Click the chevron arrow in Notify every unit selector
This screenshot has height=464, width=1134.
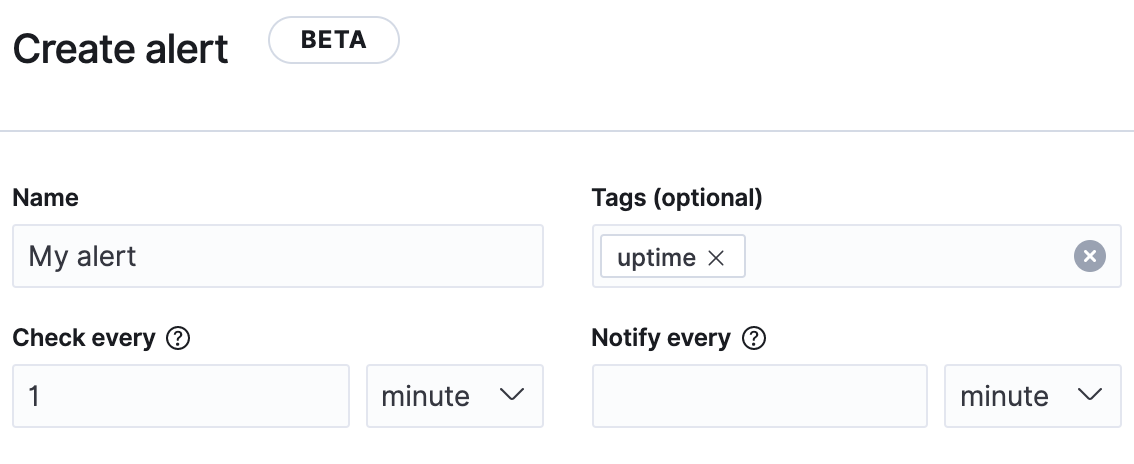point(1089,396)
